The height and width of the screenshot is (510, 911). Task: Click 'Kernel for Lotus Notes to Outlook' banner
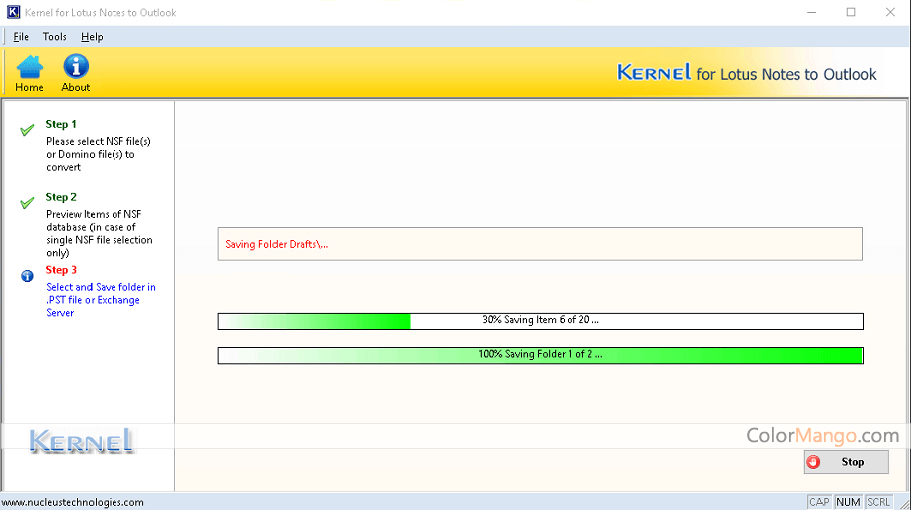(747, 73)
